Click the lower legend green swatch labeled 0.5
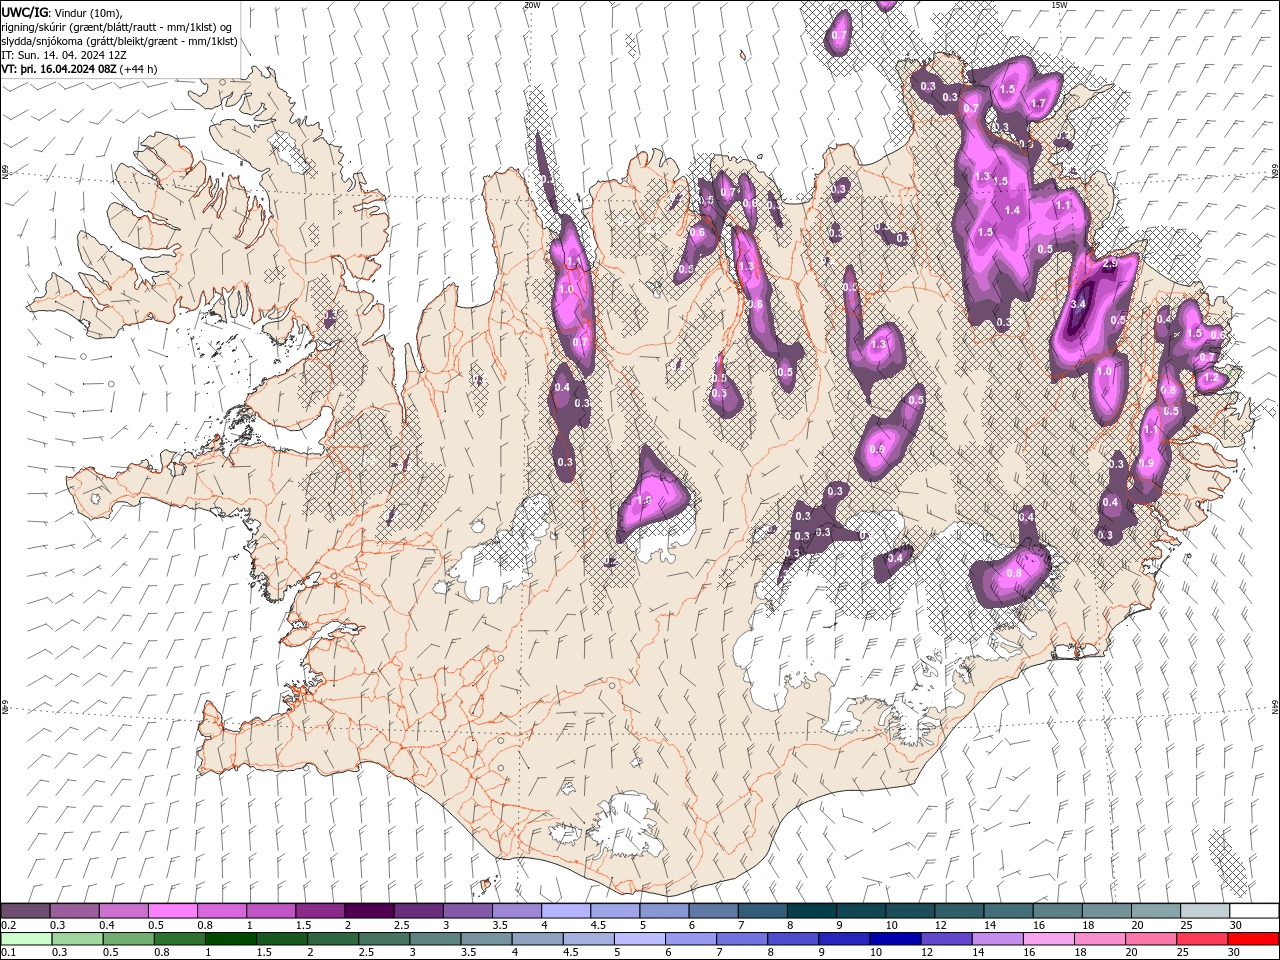1280x960 pixels. click(128, 939)
